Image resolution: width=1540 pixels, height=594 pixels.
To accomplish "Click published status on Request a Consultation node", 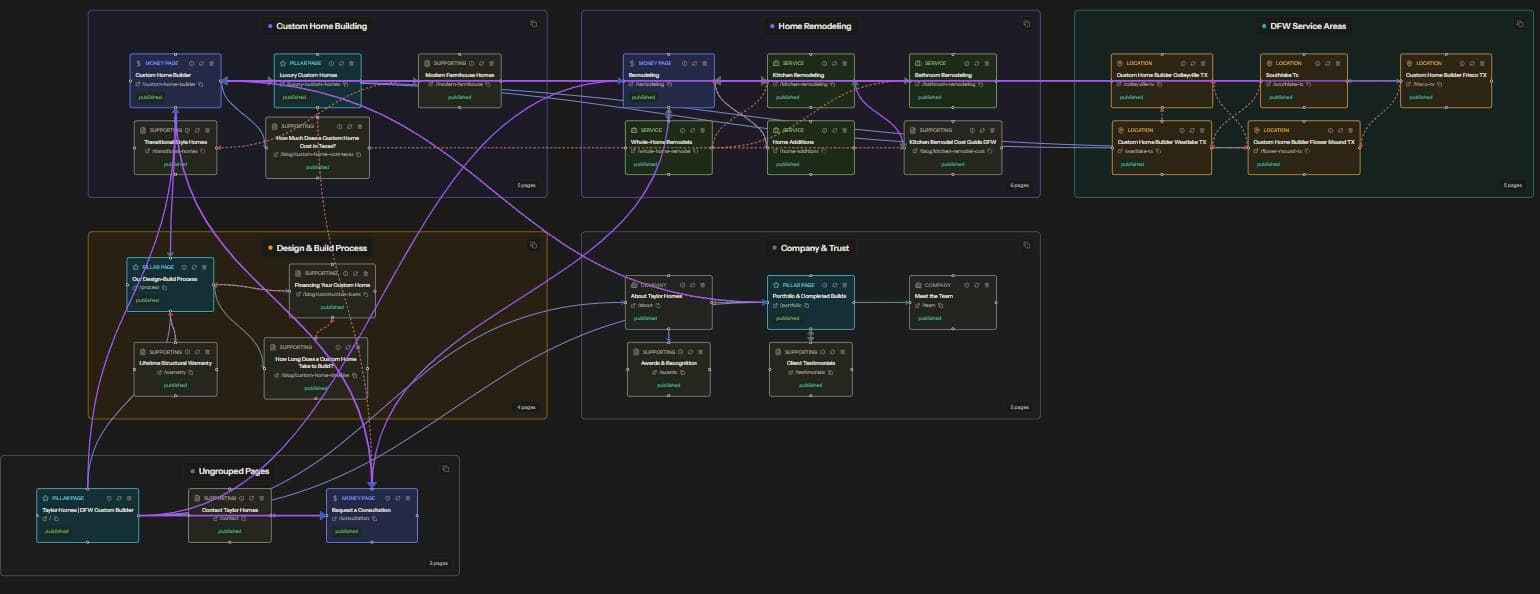I will 346,531.
